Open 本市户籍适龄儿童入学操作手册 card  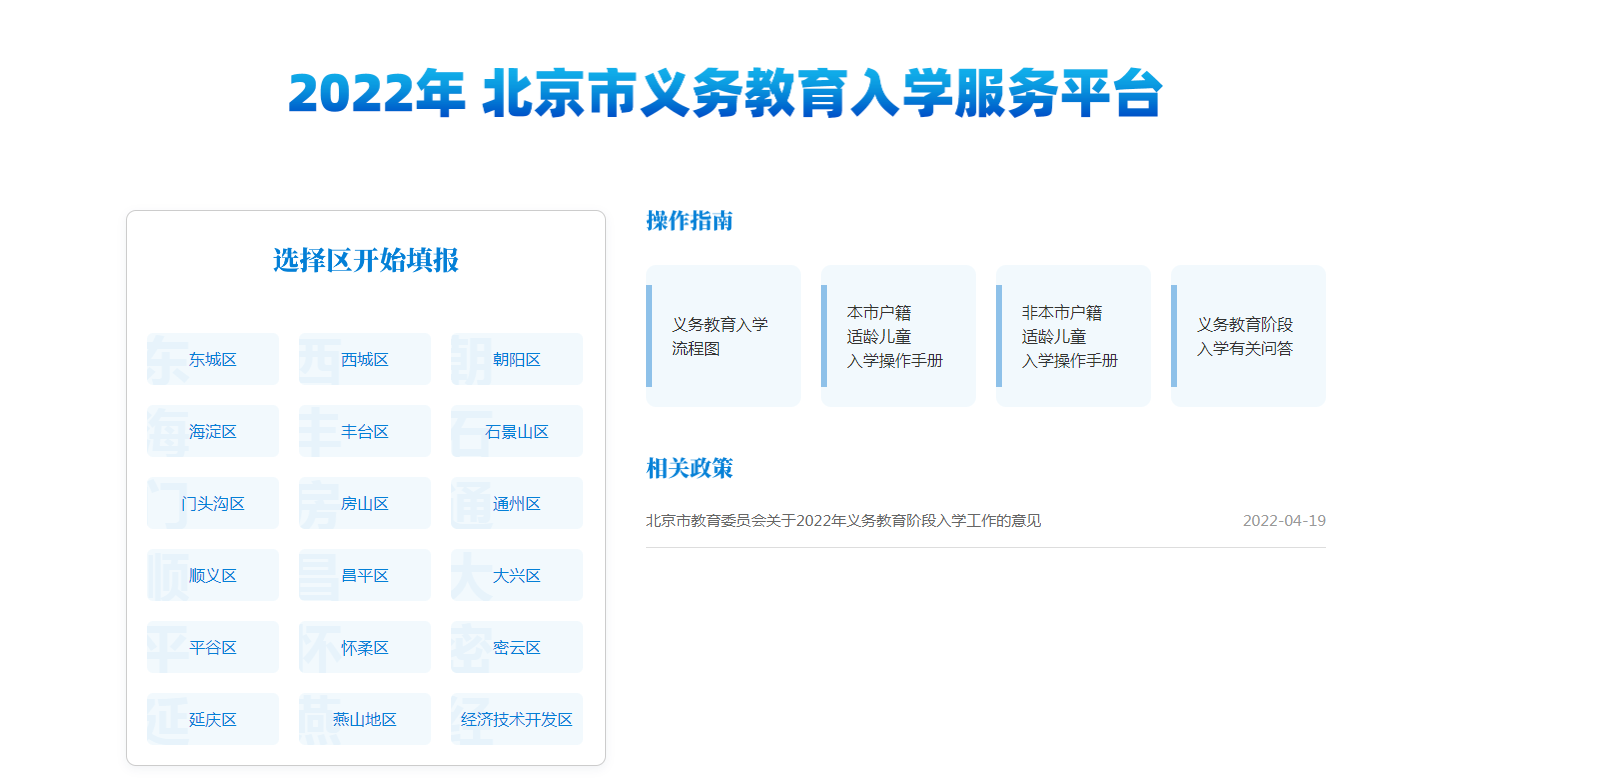pos(898,336)
